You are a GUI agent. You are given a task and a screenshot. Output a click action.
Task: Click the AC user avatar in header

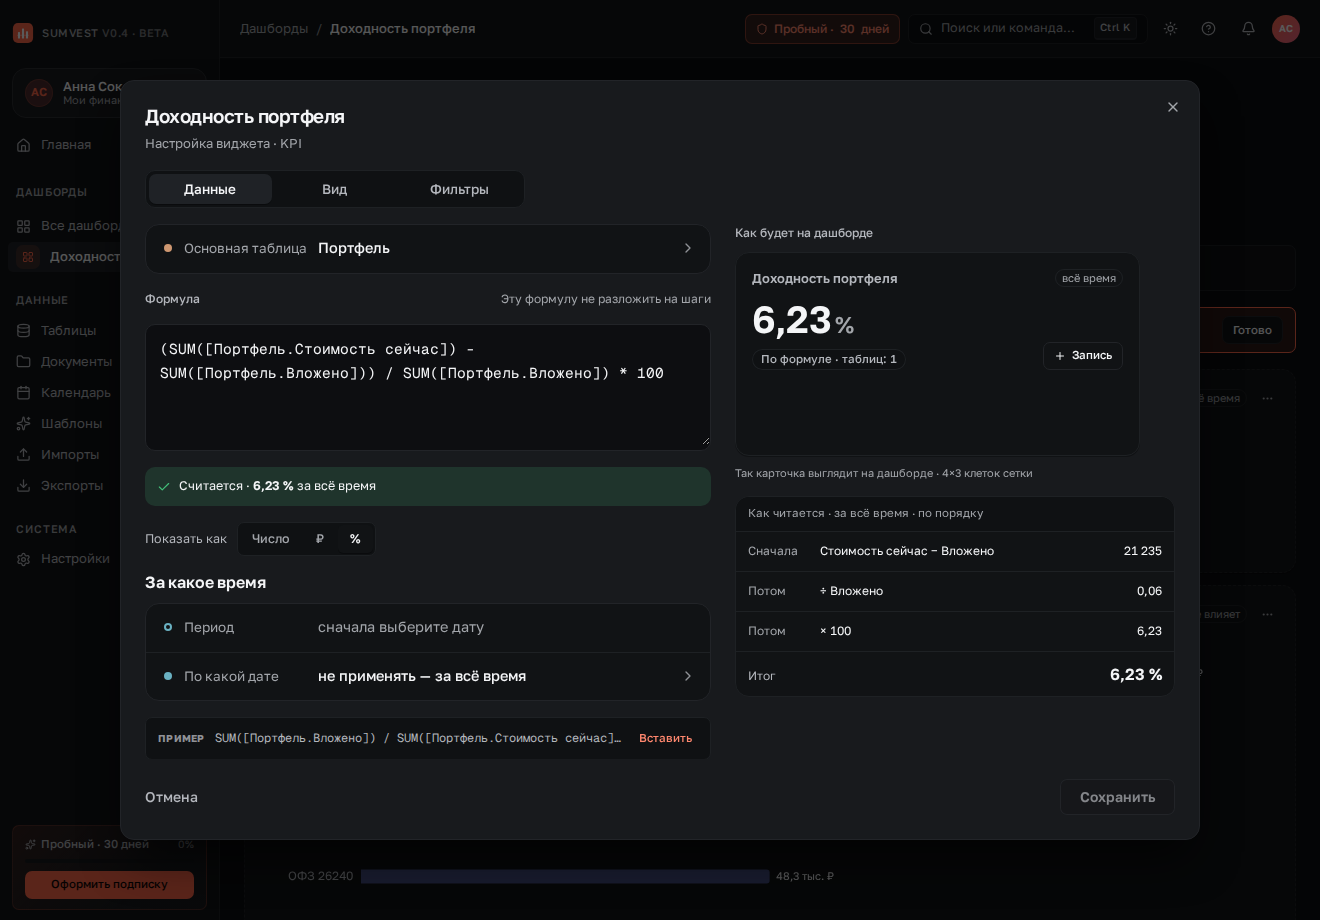coord(1286,28)
